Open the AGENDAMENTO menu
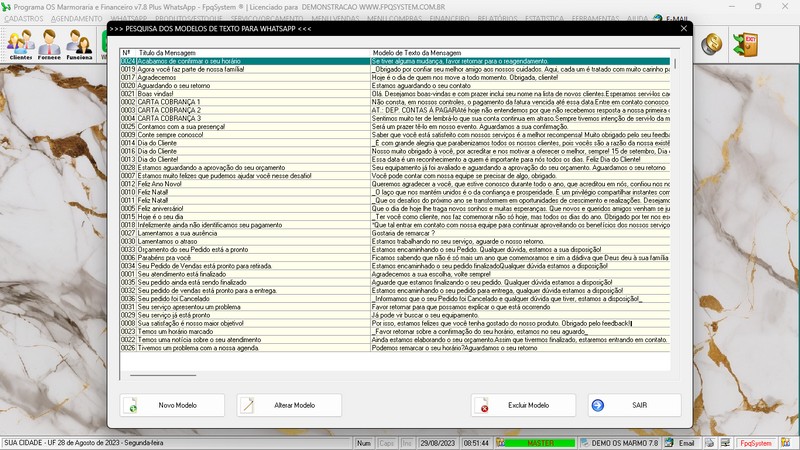 tap(77, 19)
